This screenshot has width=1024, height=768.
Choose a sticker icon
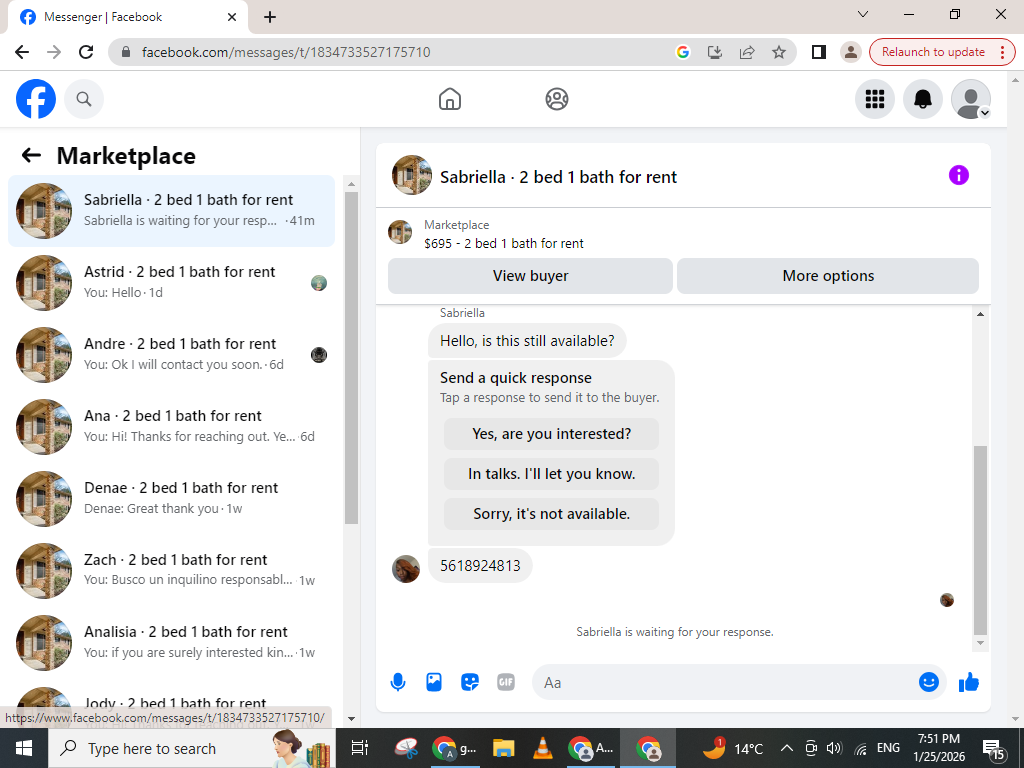click(470, 682)
